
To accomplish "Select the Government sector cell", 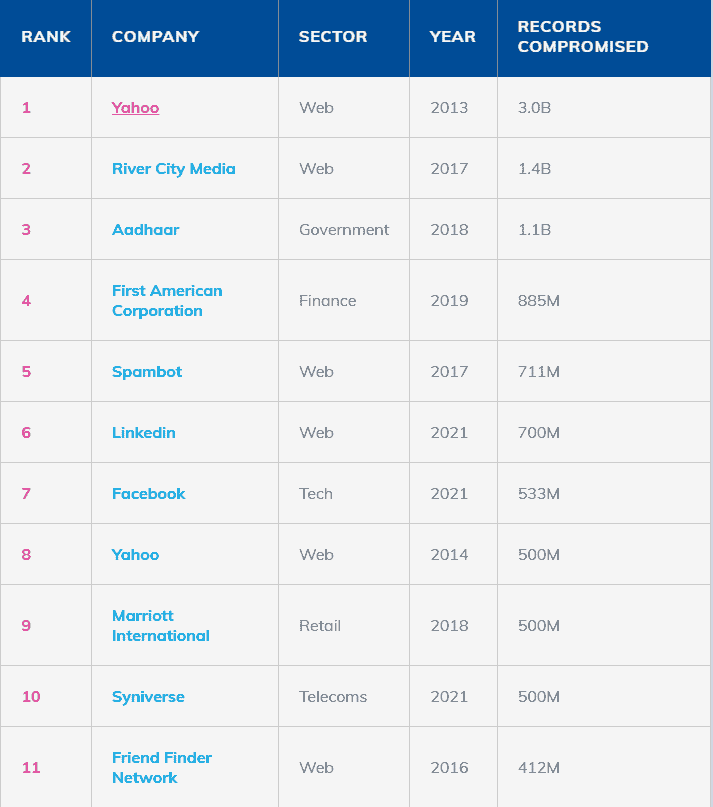I will (x=344, y=229).
